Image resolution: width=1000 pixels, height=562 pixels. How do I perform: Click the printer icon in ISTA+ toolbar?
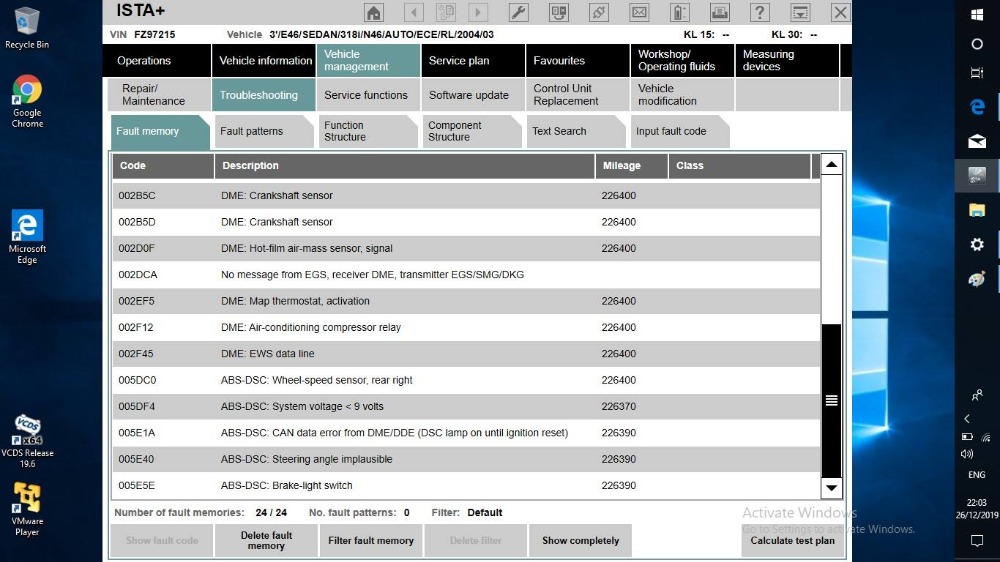[x=719, y=12]
